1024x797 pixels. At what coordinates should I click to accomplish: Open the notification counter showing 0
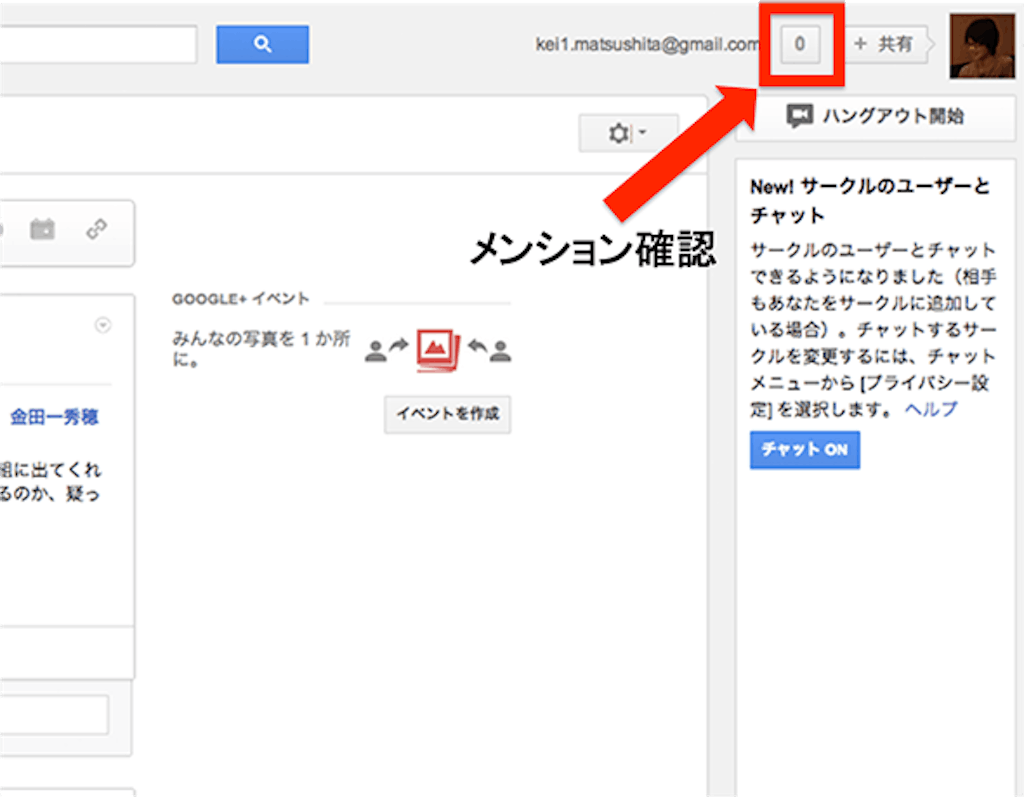click(799, 44)
